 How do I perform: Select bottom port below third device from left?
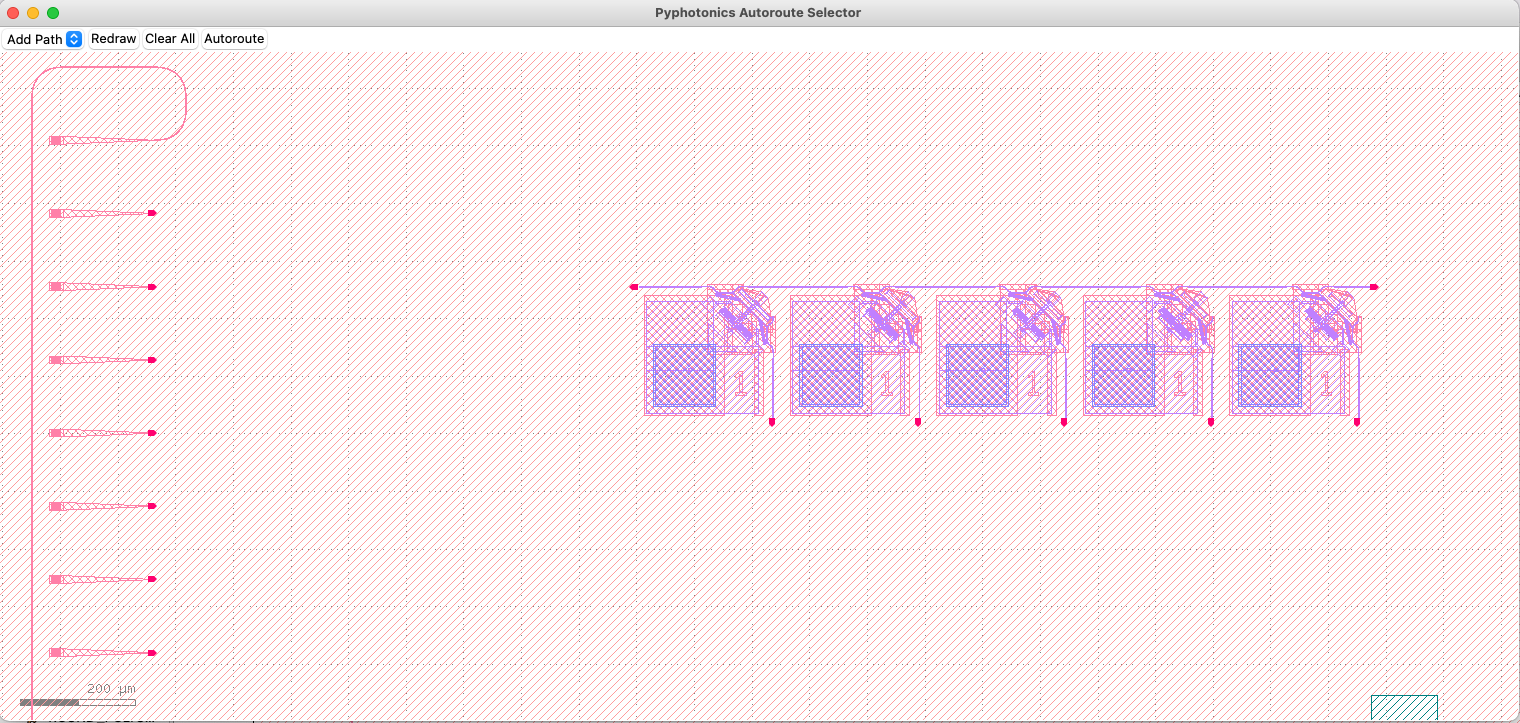click(1064, 422)
